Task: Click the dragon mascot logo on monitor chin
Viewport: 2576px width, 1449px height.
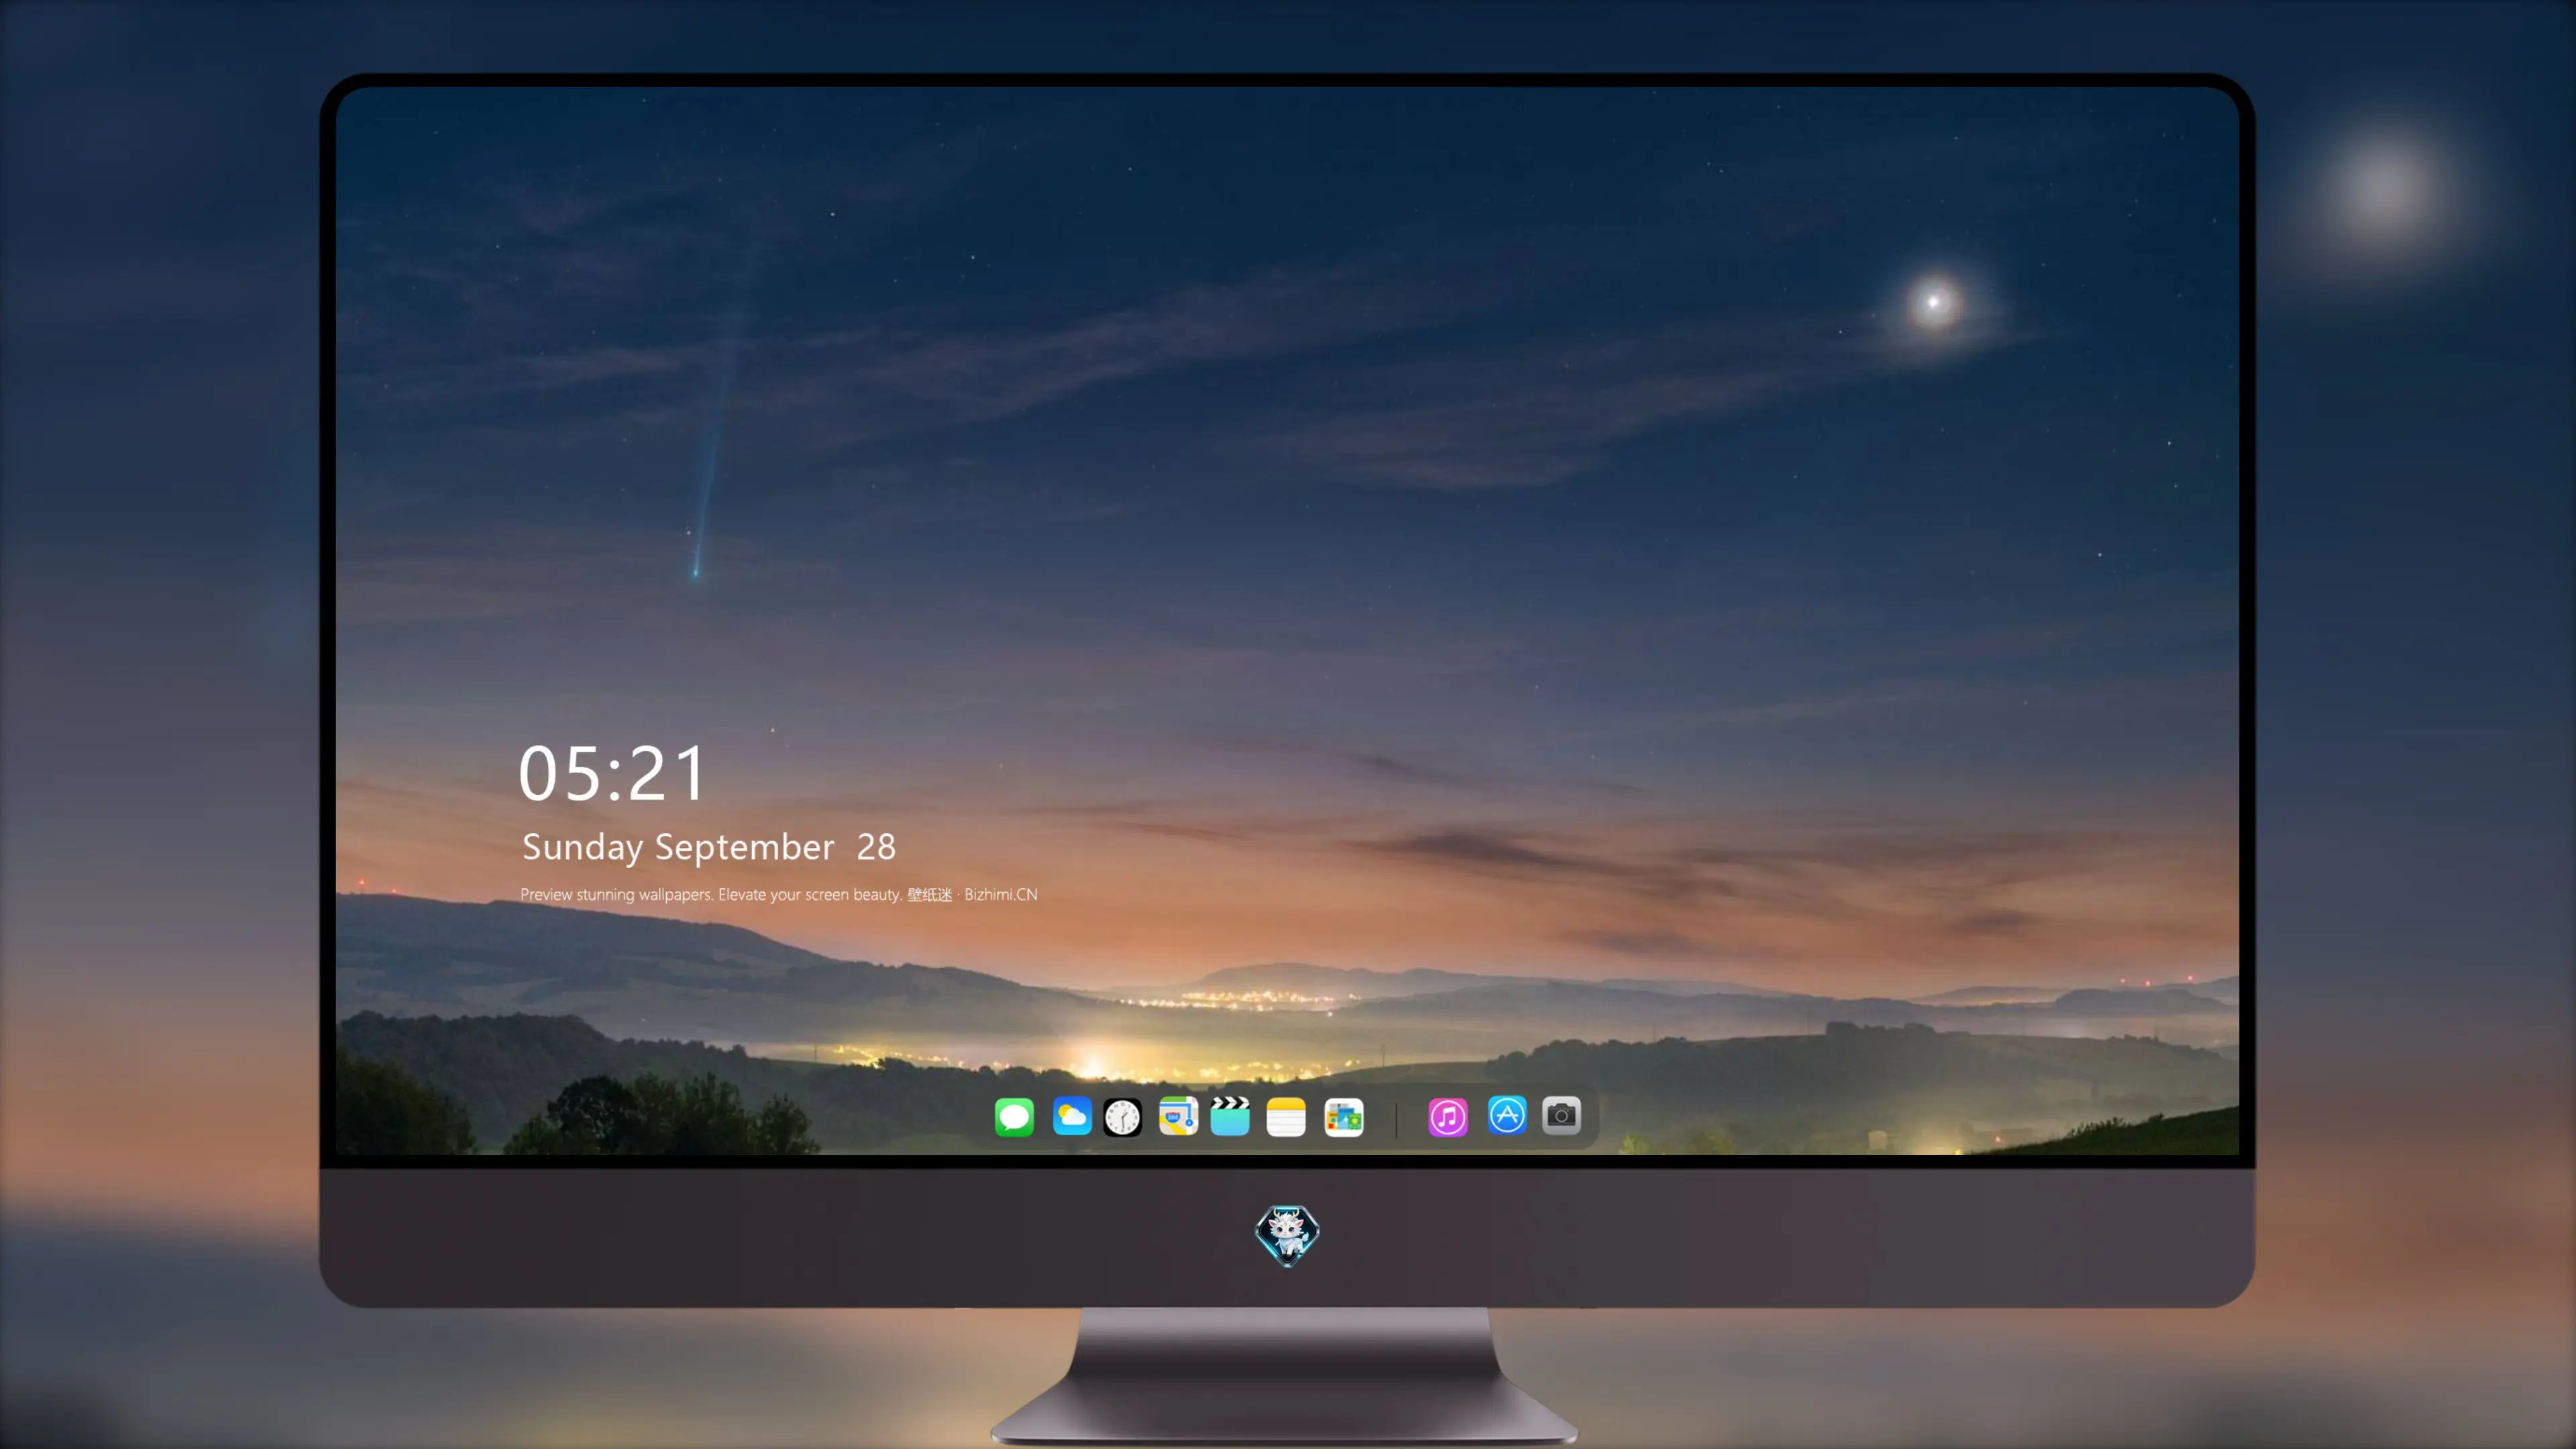Action: point(1287,1236)
